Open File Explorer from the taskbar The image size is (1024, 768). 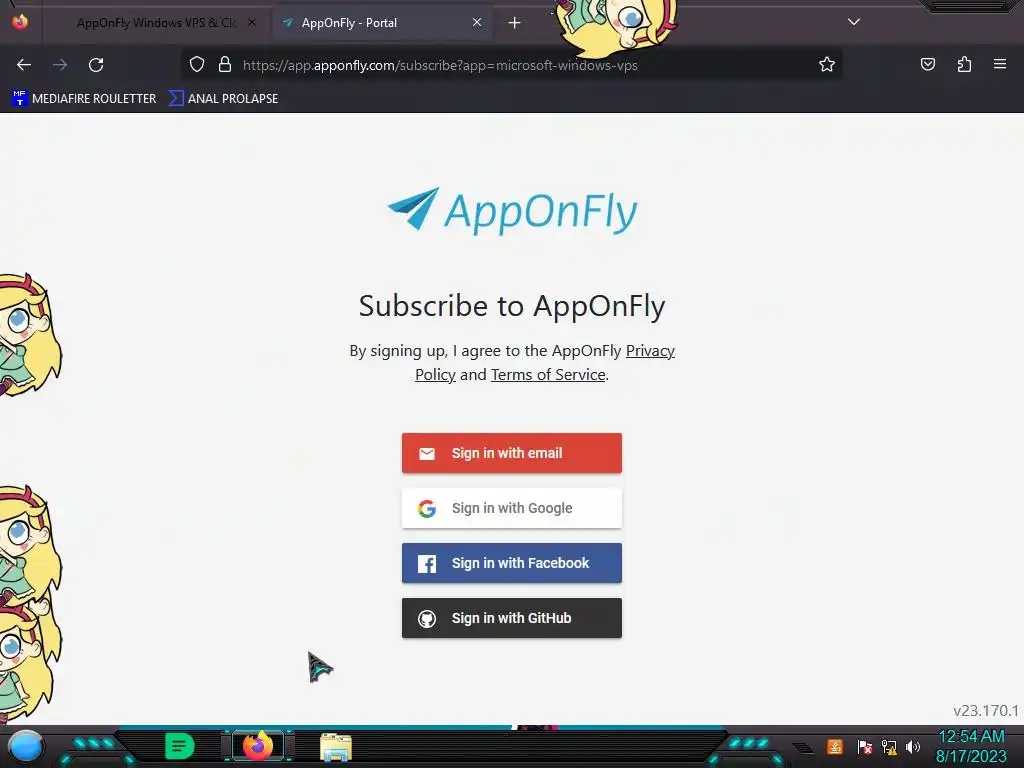(336, 747)
